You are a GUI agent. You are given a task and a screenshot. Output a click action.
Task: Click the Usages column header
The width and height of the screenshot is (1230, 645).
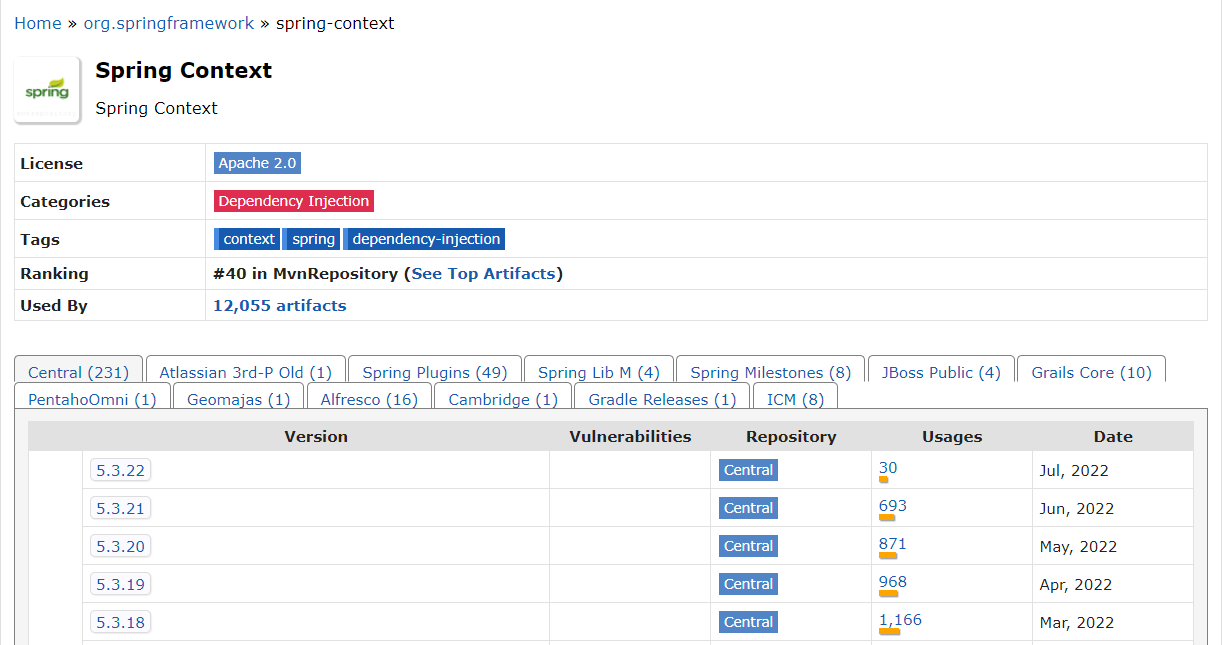pyautogui.click(x=952, y=436)
